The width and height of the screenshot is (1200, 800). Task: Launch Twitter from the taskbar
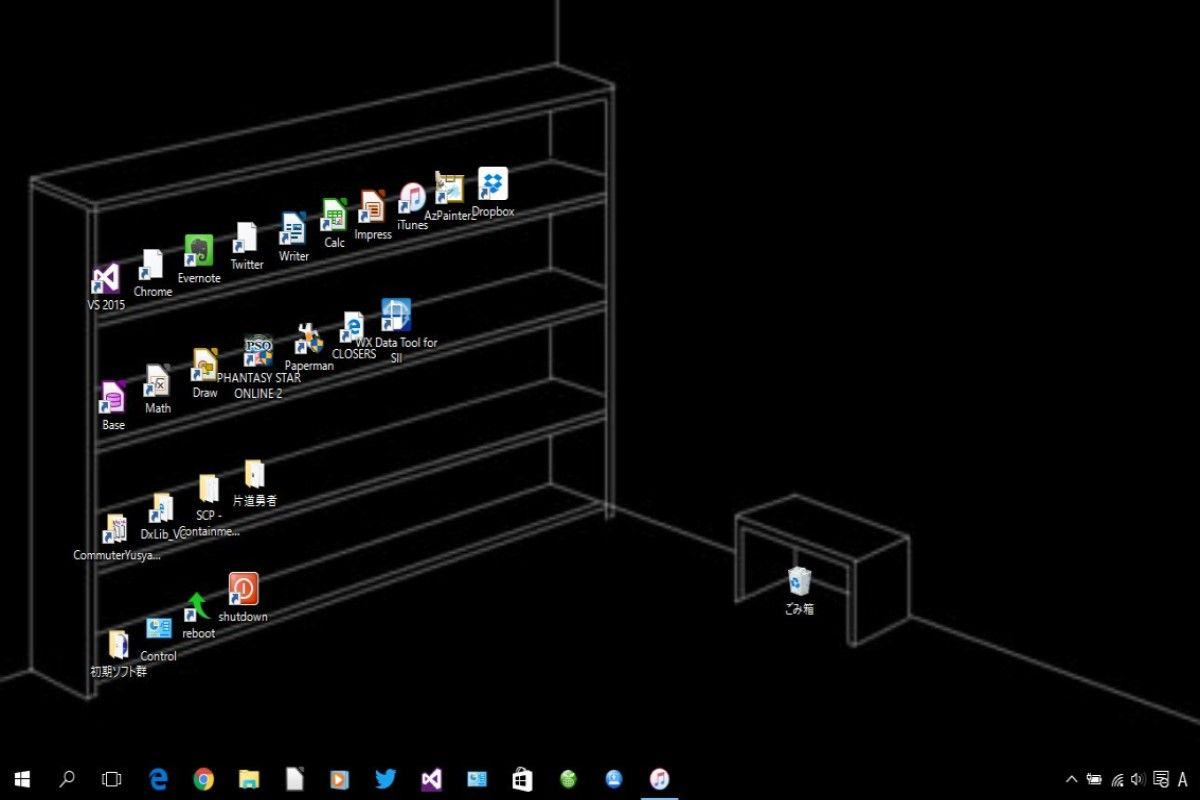pos(386,779)
